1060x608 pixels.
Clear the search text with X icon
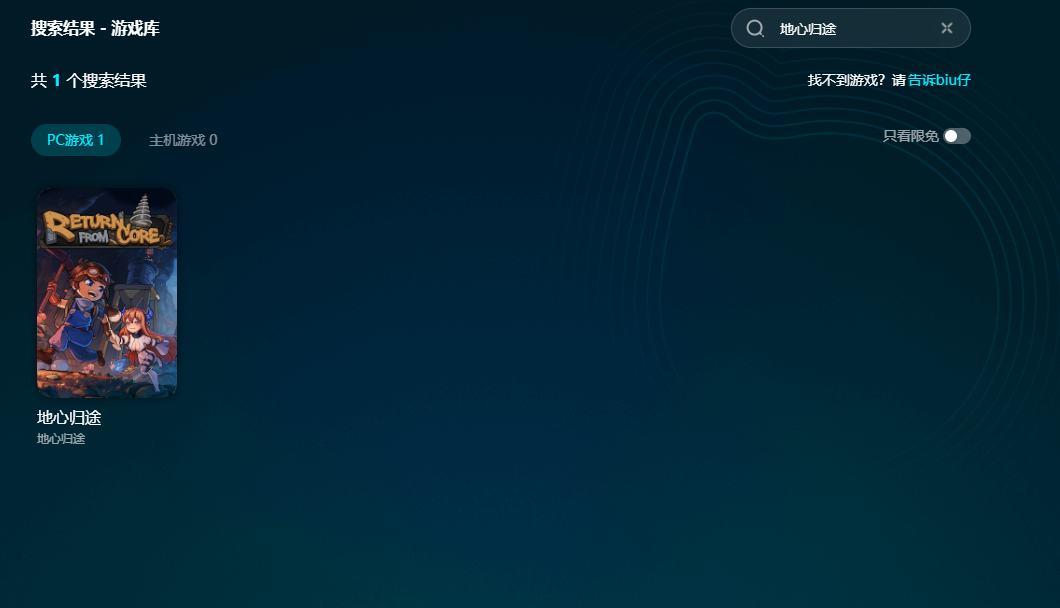coord(946,28)
